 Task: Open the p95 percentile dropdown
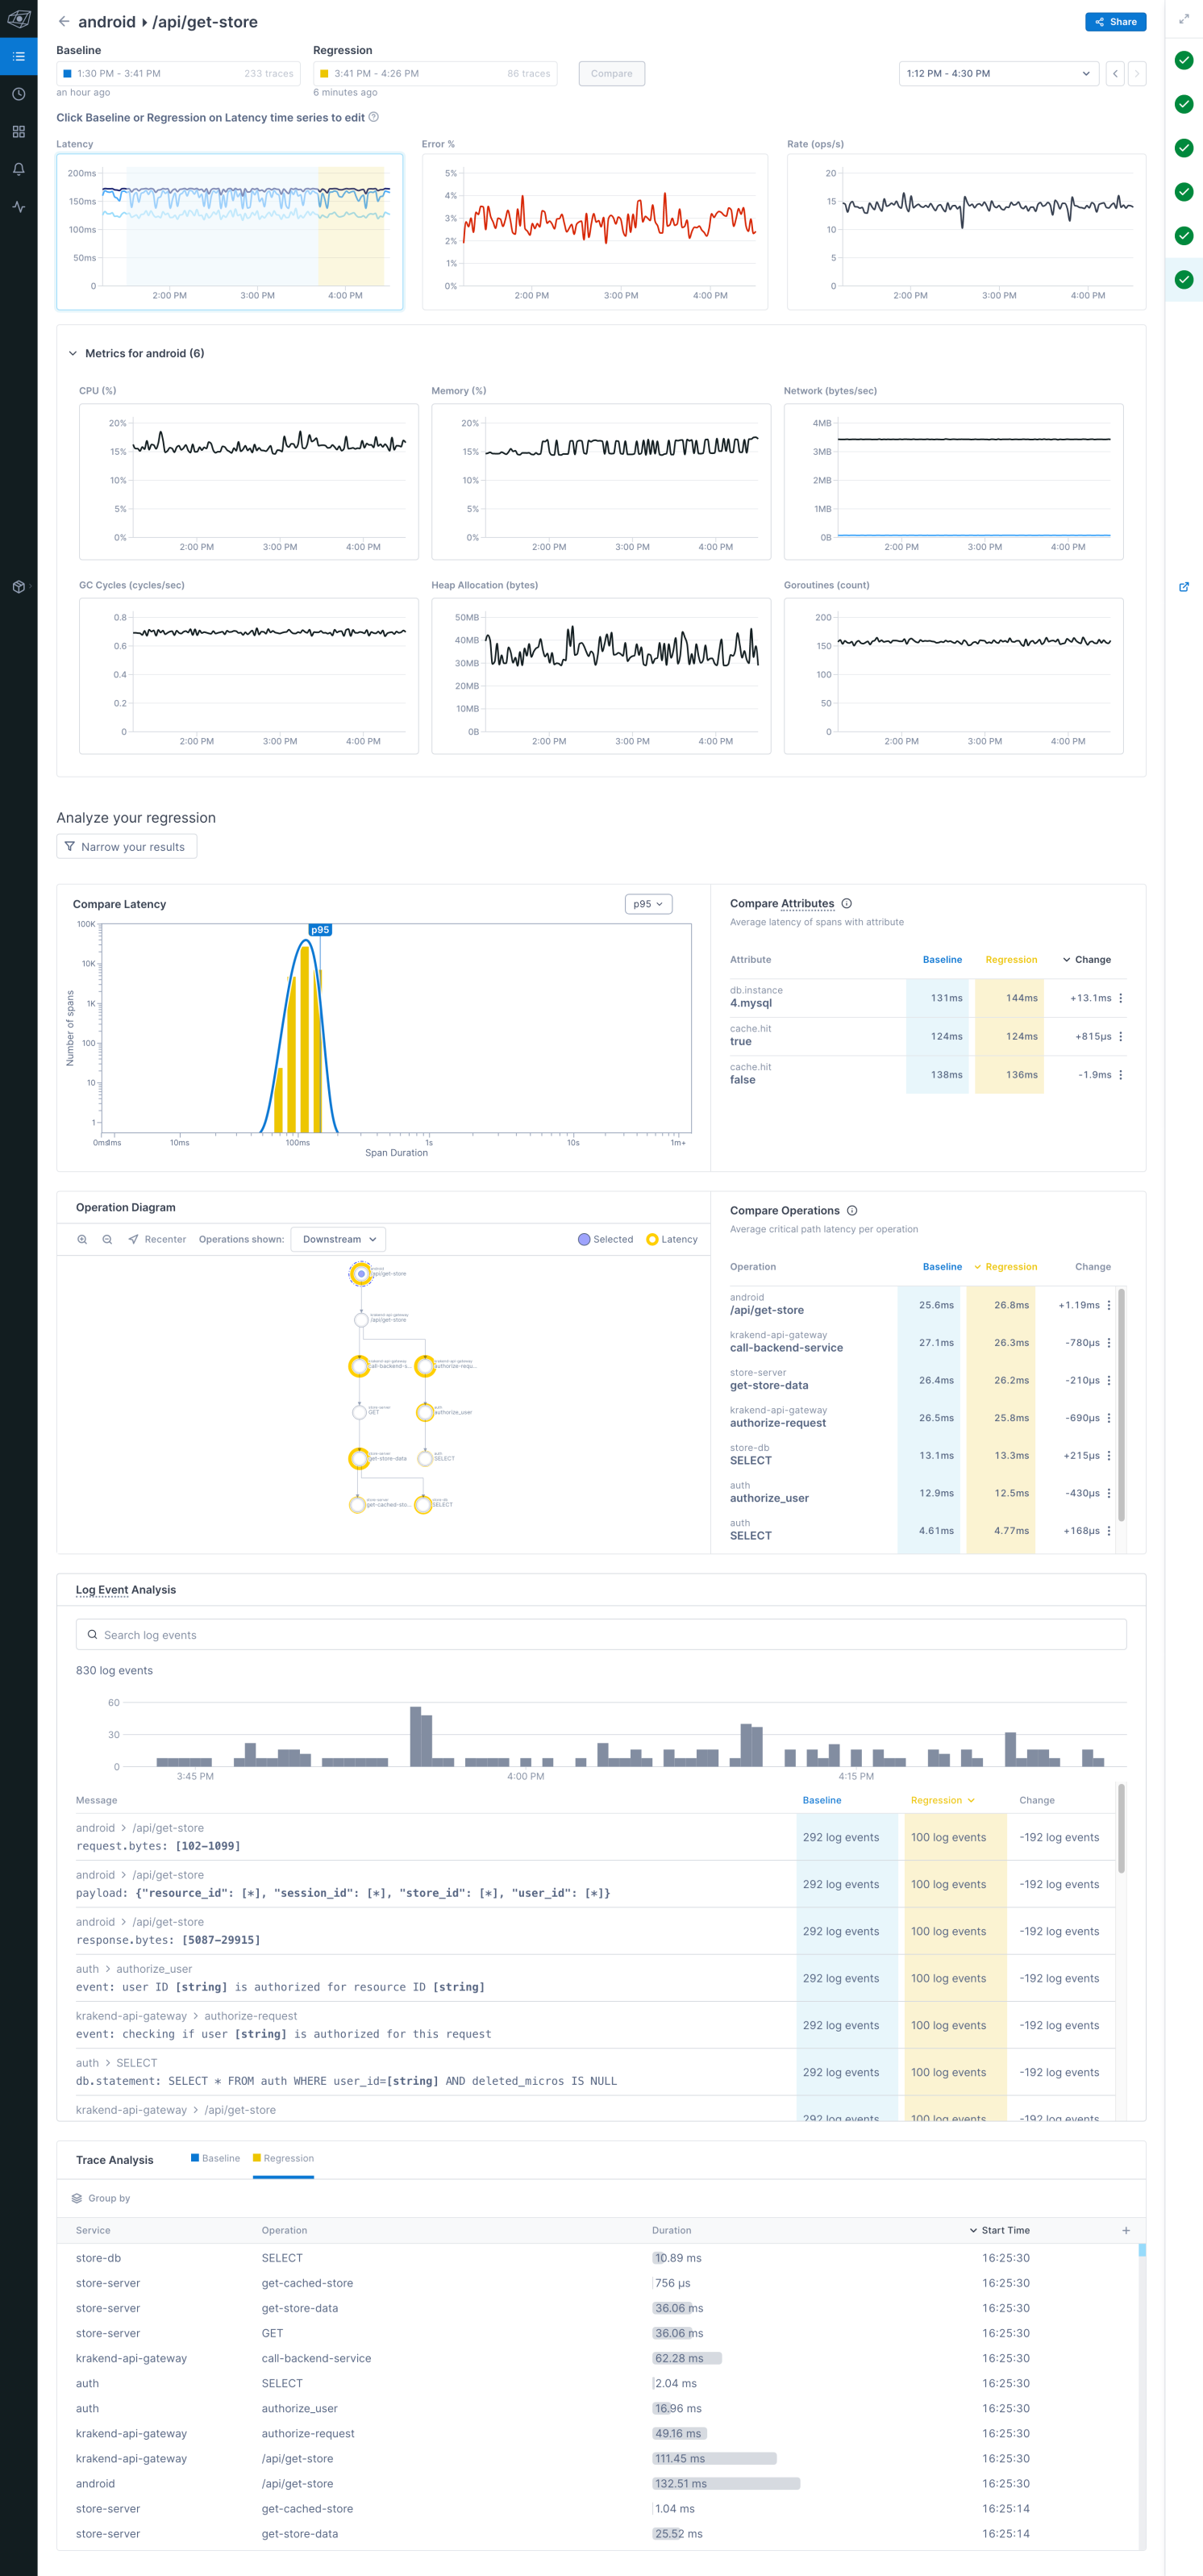(648, 904)
